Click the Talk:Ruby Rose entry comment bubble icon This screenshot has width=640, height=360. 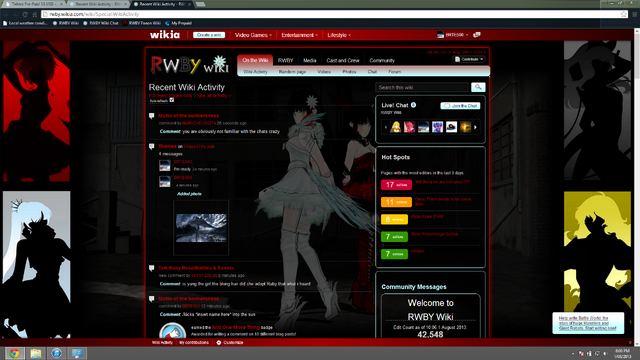pyautogui.click(x=151, y=268)
